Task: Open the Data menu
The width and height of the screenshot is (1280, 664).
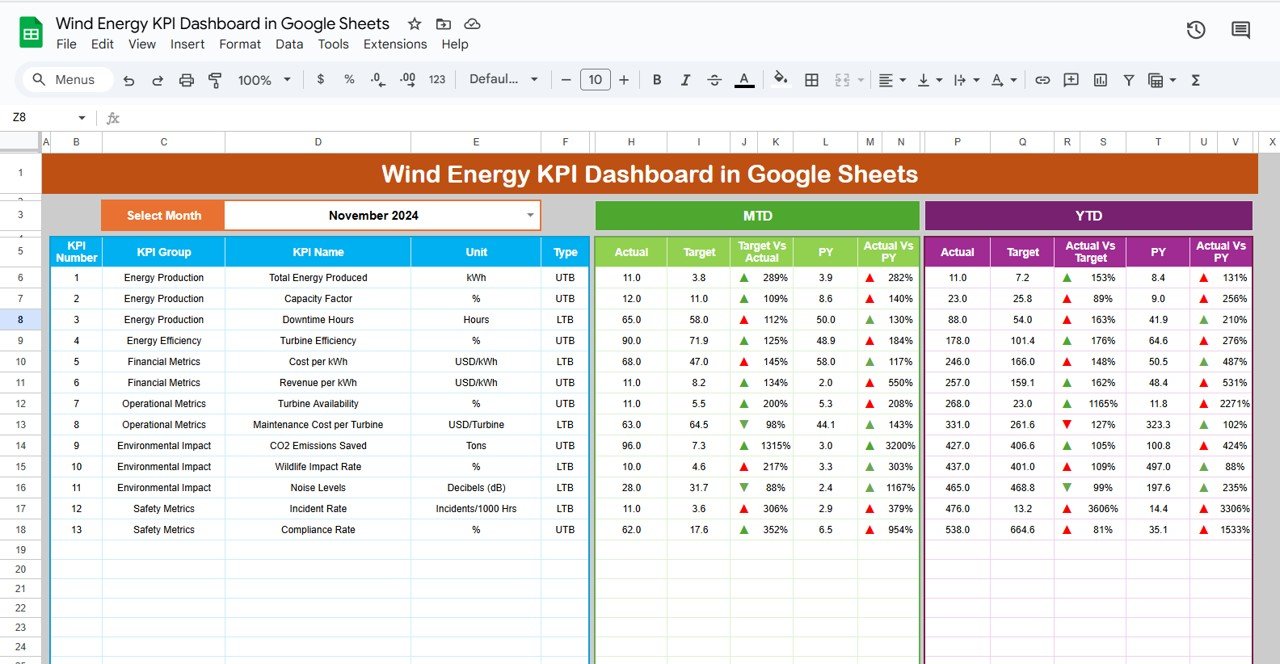Action: 289,44
